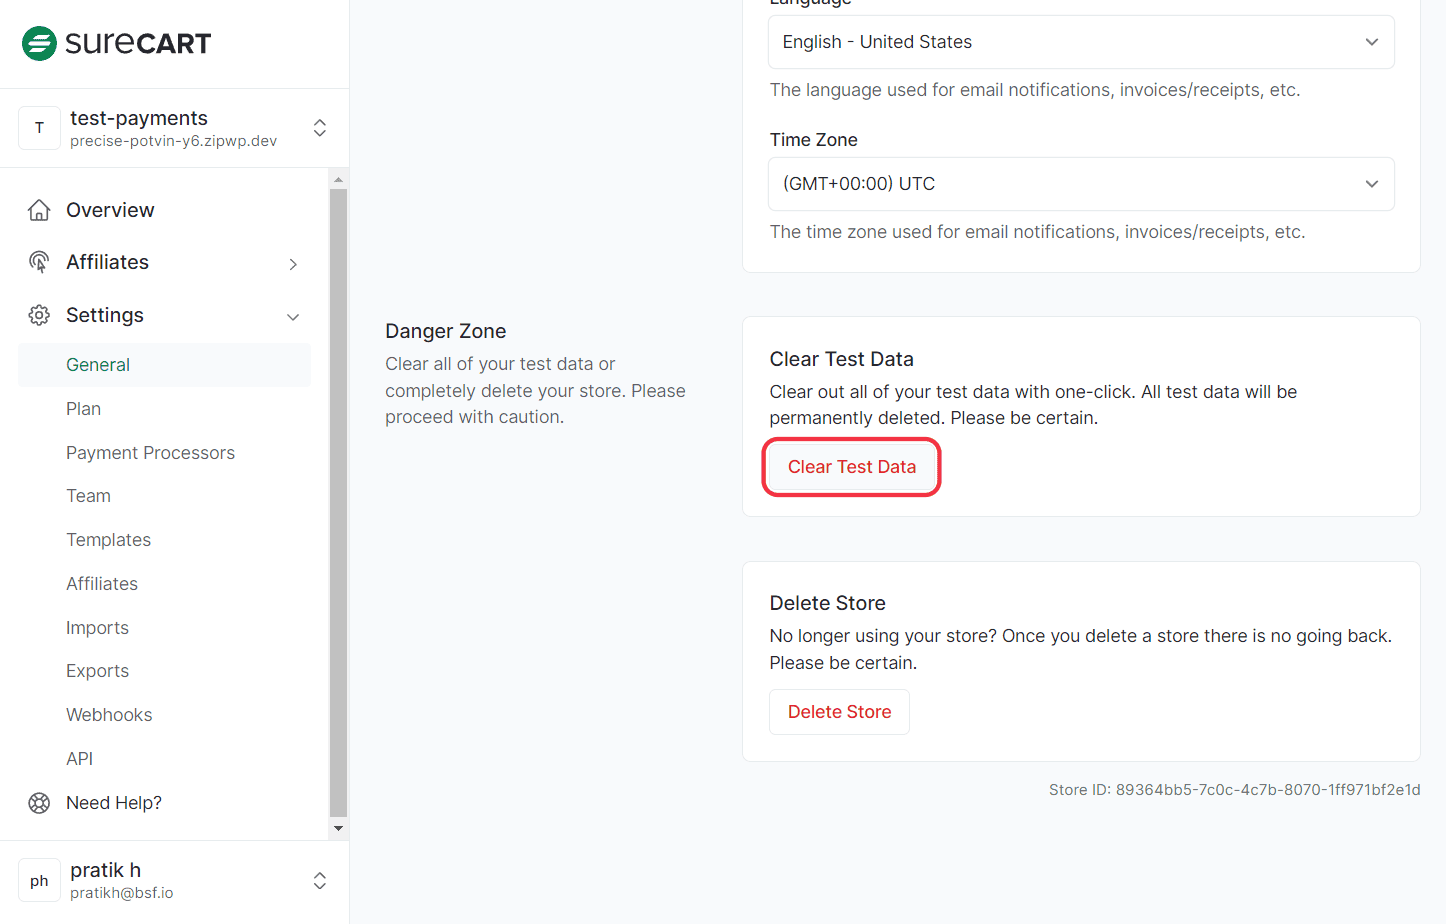
Task: Open the test-payments store switcher
Action: pos(319,128)
